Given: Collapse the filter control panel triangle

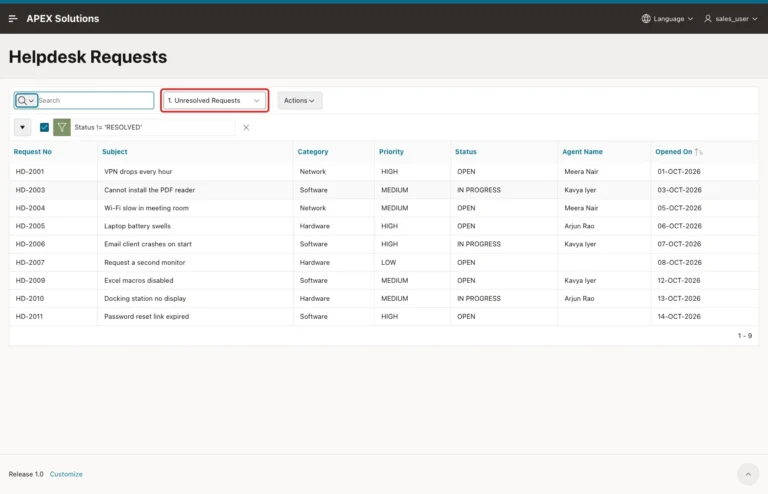Looking at the screenshot, I should 23,127.
